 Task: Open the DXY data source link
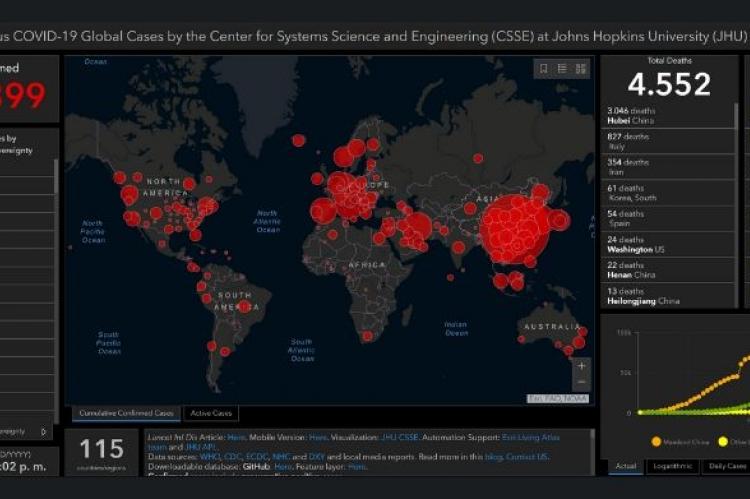click(x=317, y=457)
